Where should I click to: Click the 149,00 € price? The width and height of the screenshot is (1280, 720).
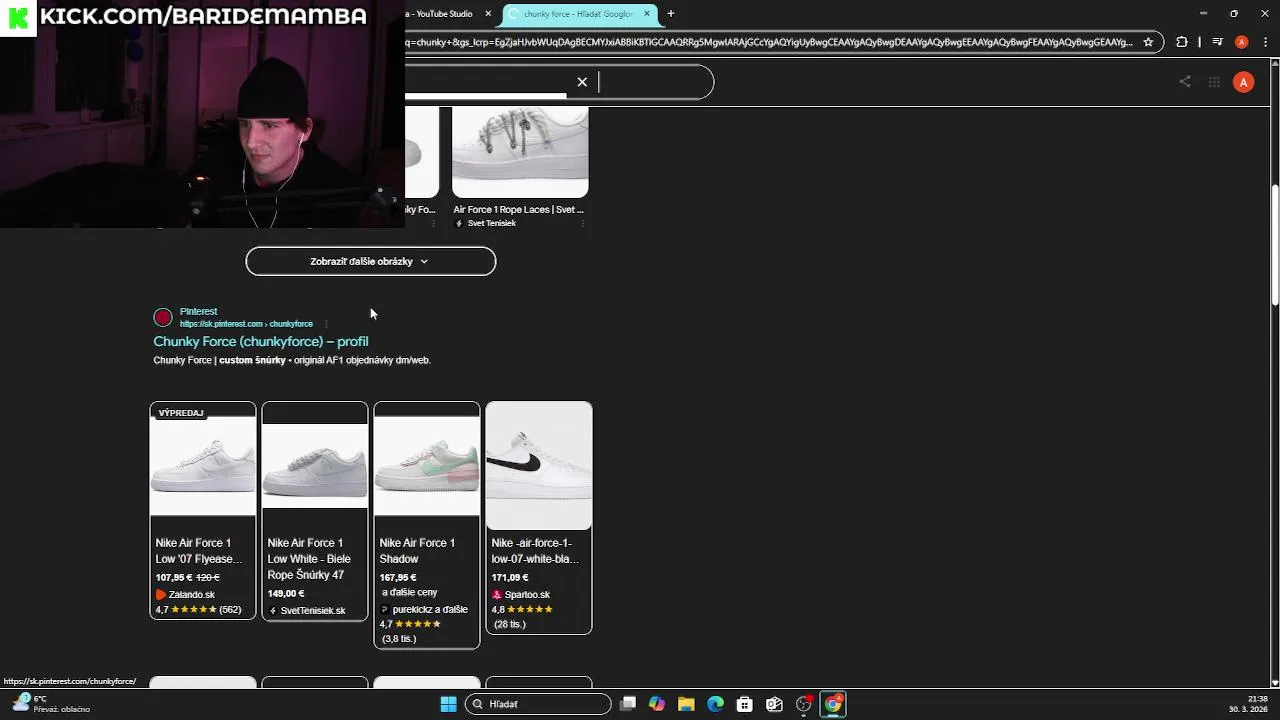pos(286,594)
